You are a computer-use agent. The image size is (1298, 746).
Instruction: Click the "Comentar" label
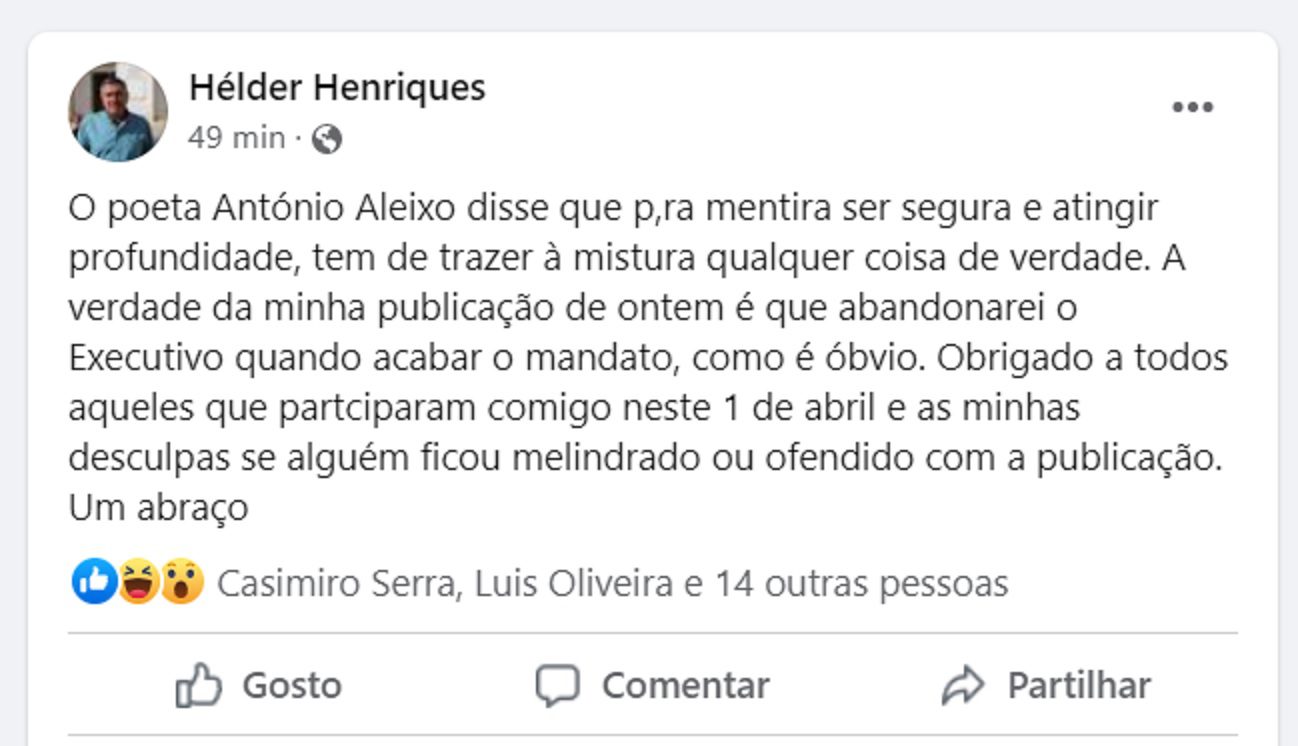click(x=685, y=686)
